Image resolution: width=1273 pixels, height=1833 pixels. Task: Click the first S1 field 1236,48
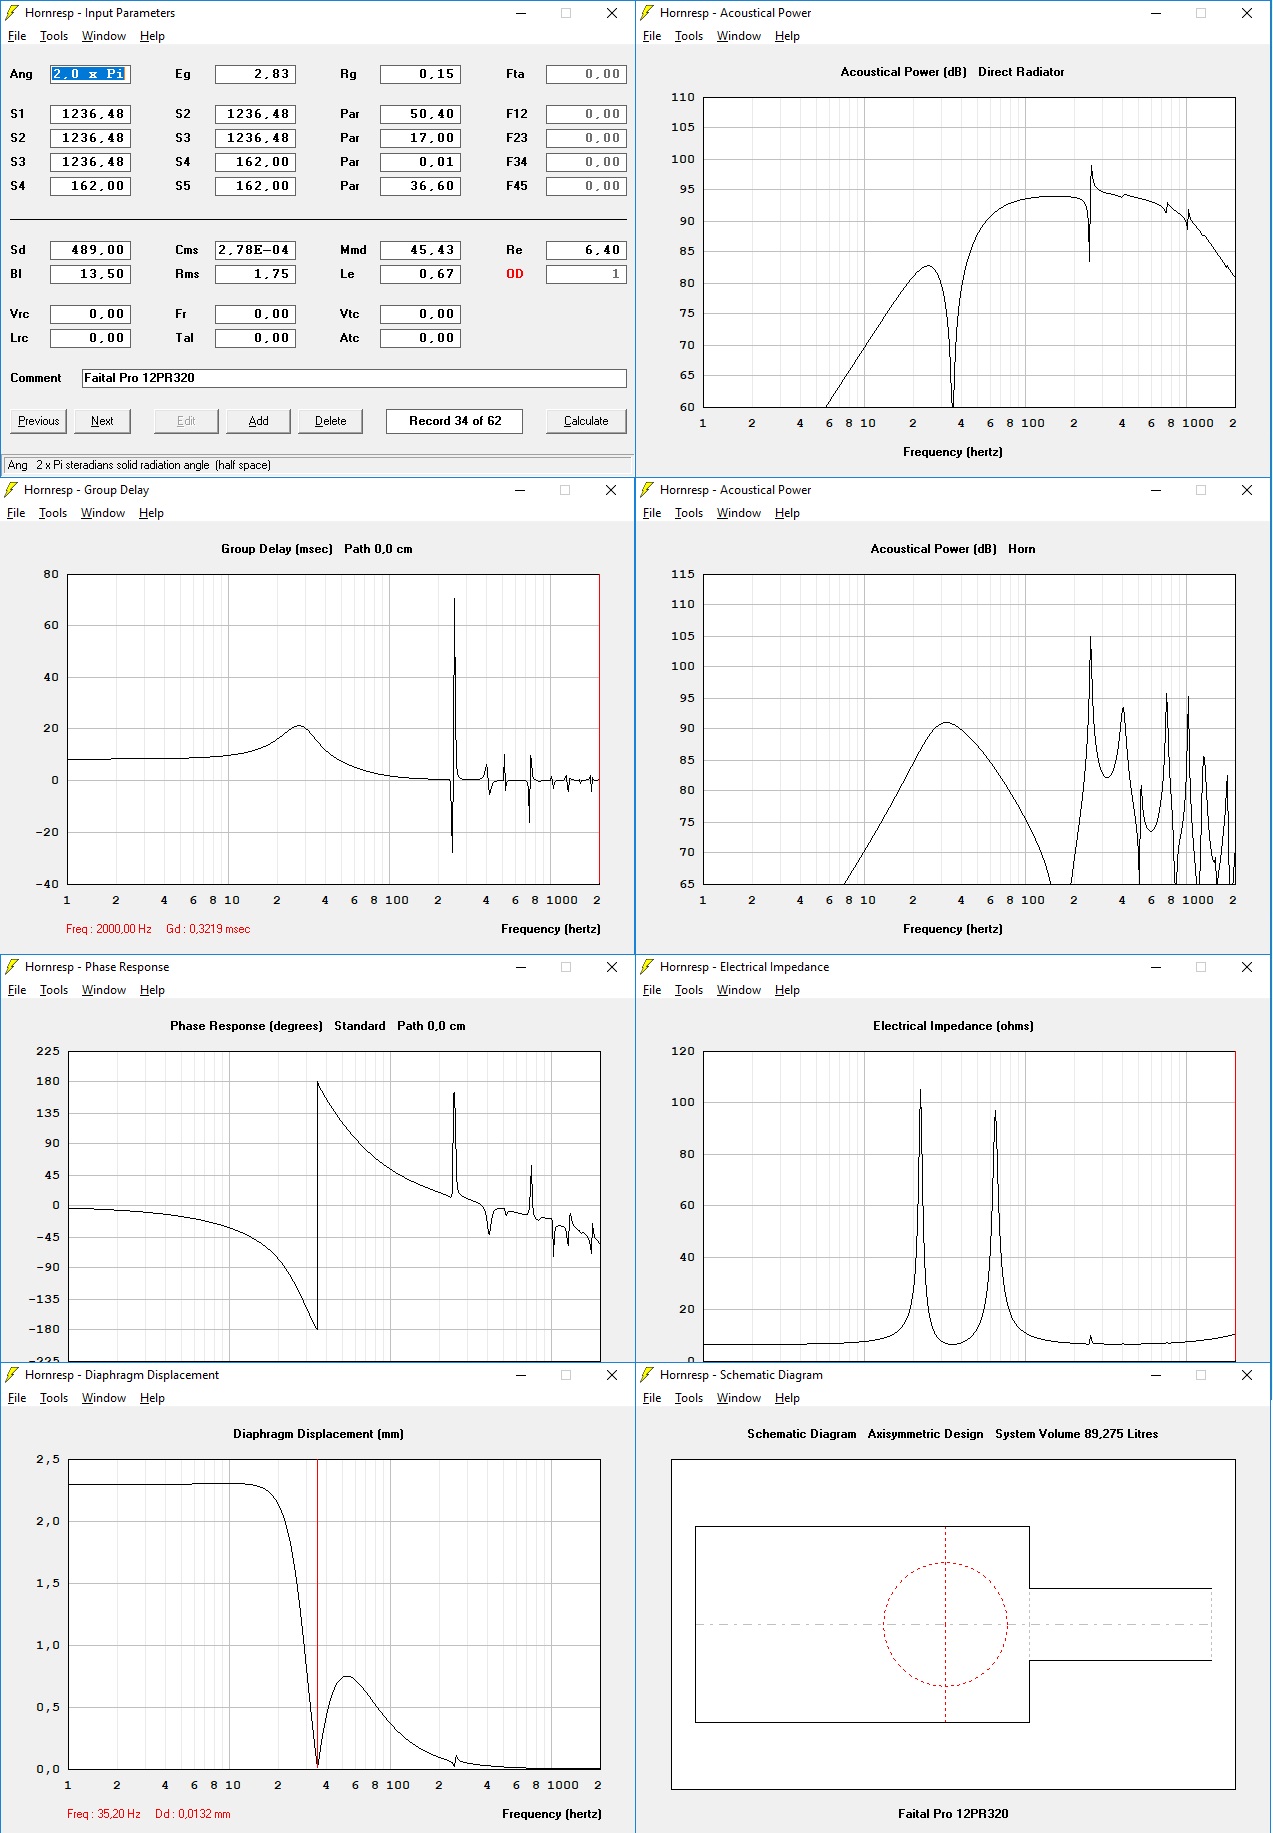point(90,114)
